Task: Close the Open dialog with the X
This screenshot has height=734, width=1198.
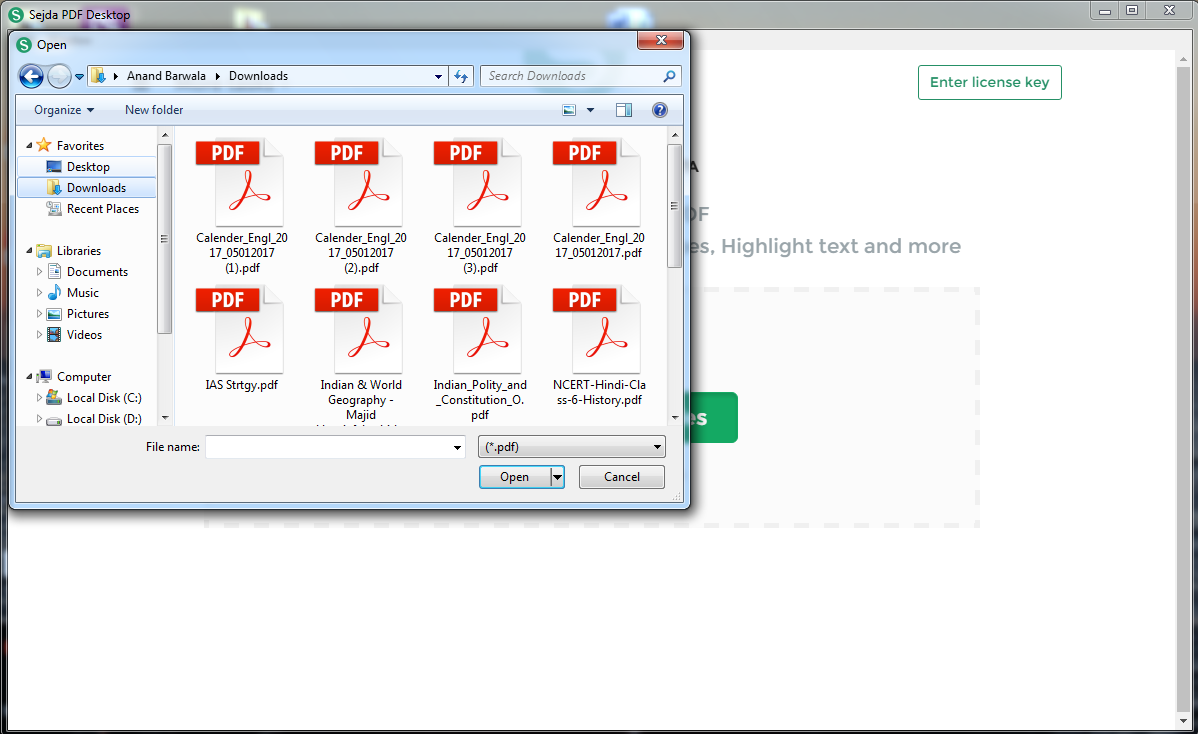Action: point(661,40)
